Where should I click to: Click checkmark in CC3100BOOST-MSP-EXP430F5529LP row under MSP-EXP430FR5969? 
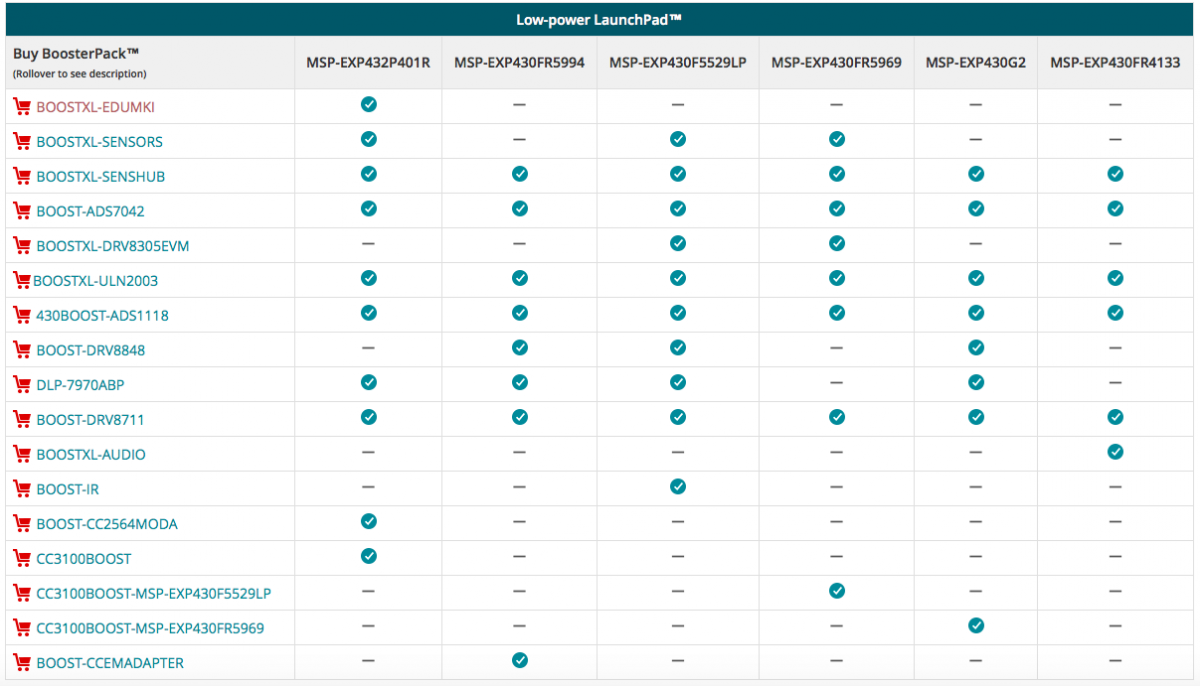[x=837, y=591]
